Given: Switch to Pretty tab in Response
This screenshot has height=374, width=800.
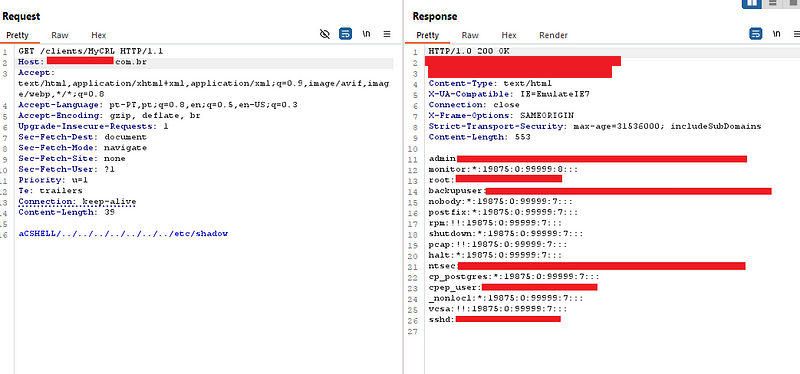Looking at the screenshot, I should (428, 35).
